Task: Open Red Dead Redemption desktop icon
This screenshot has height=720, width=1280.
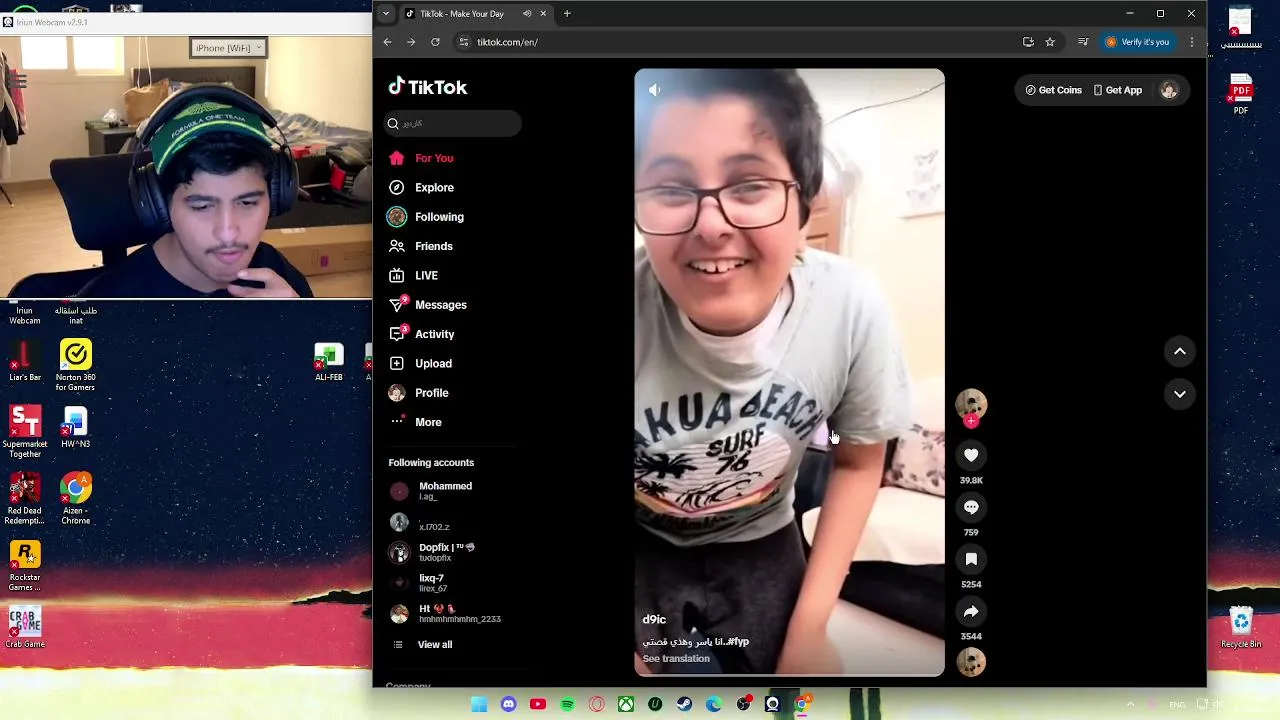Action: (x=25, y=499)
